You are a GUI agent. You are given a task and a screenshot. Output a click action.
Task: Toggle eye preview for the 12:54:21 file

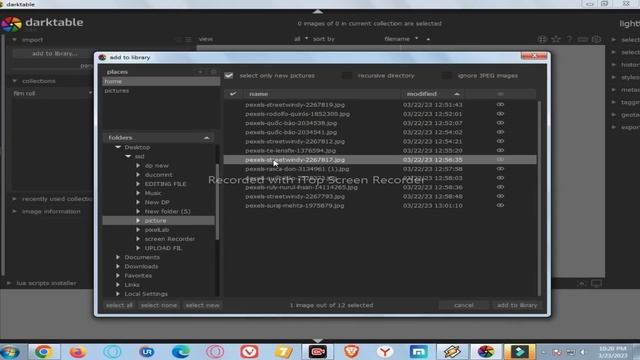[500, 141]
